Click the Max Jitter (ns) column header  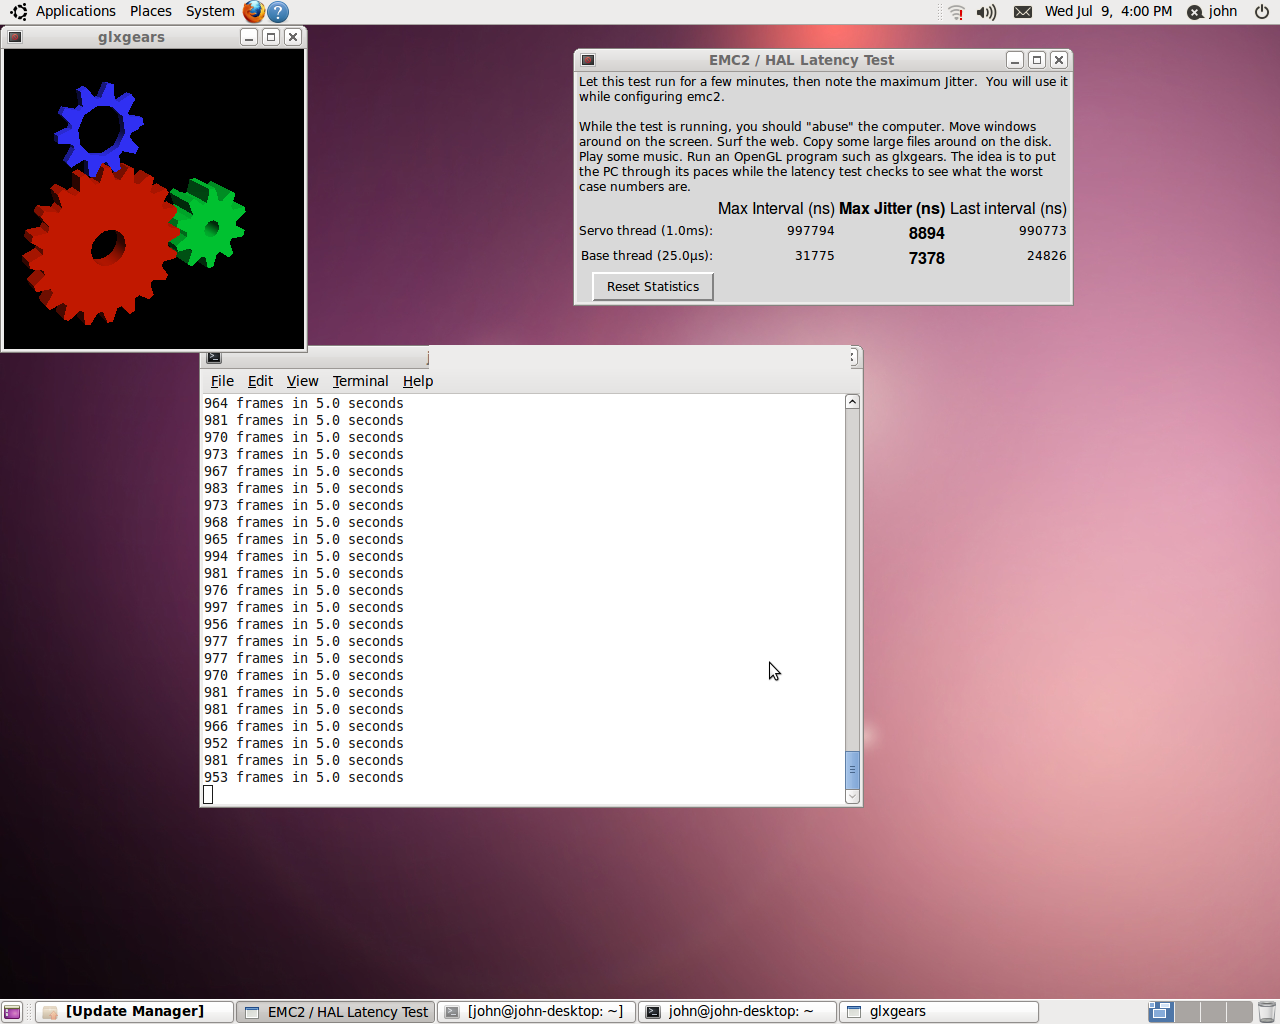892,209
